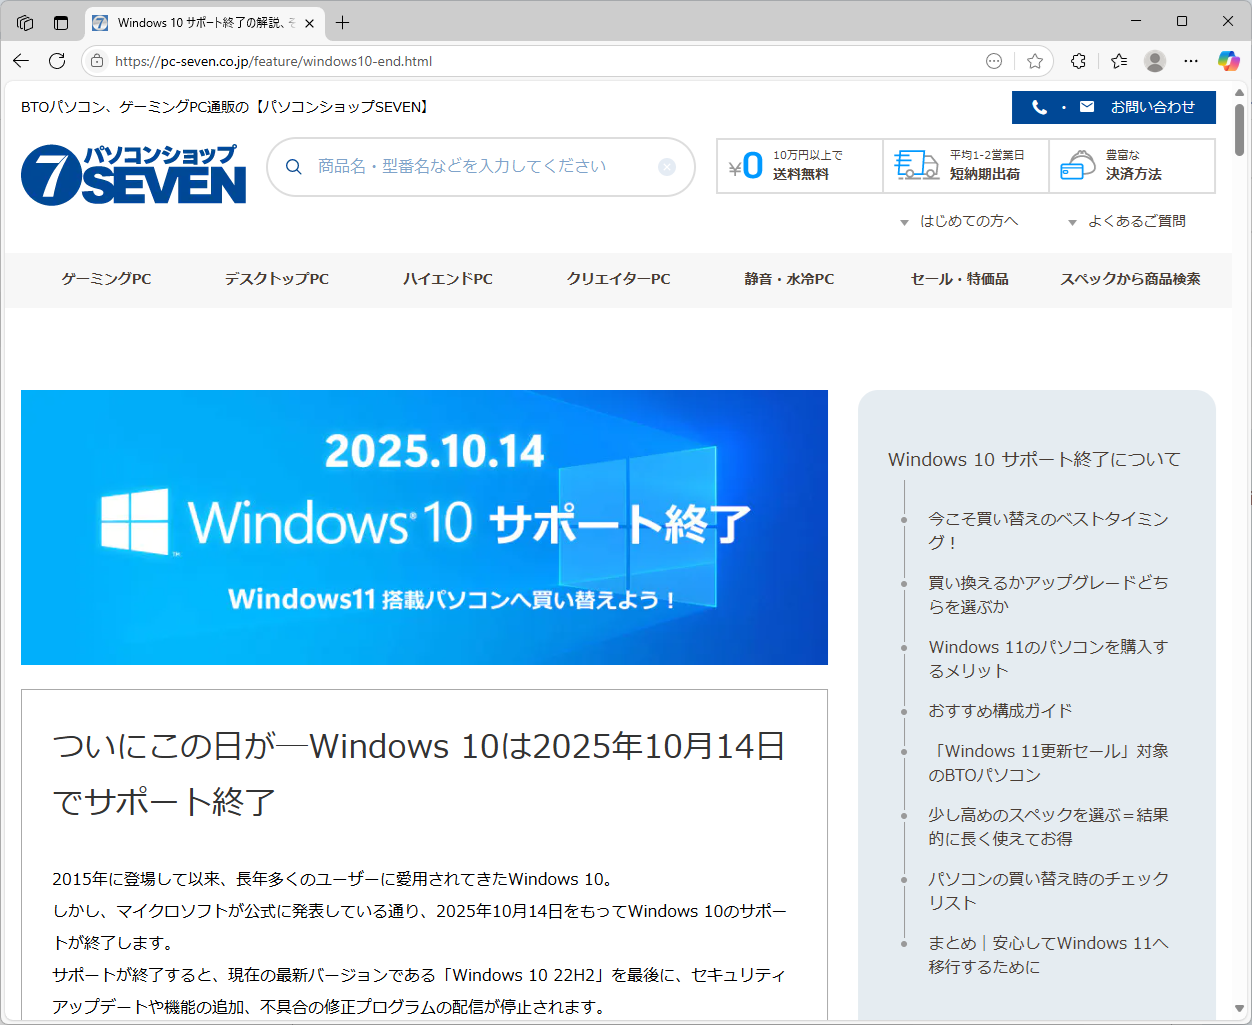The height and width of the screenshot is (1025, 1252).
Task: Click the Windows 10 support end banner
Action: tap(424, 527)
